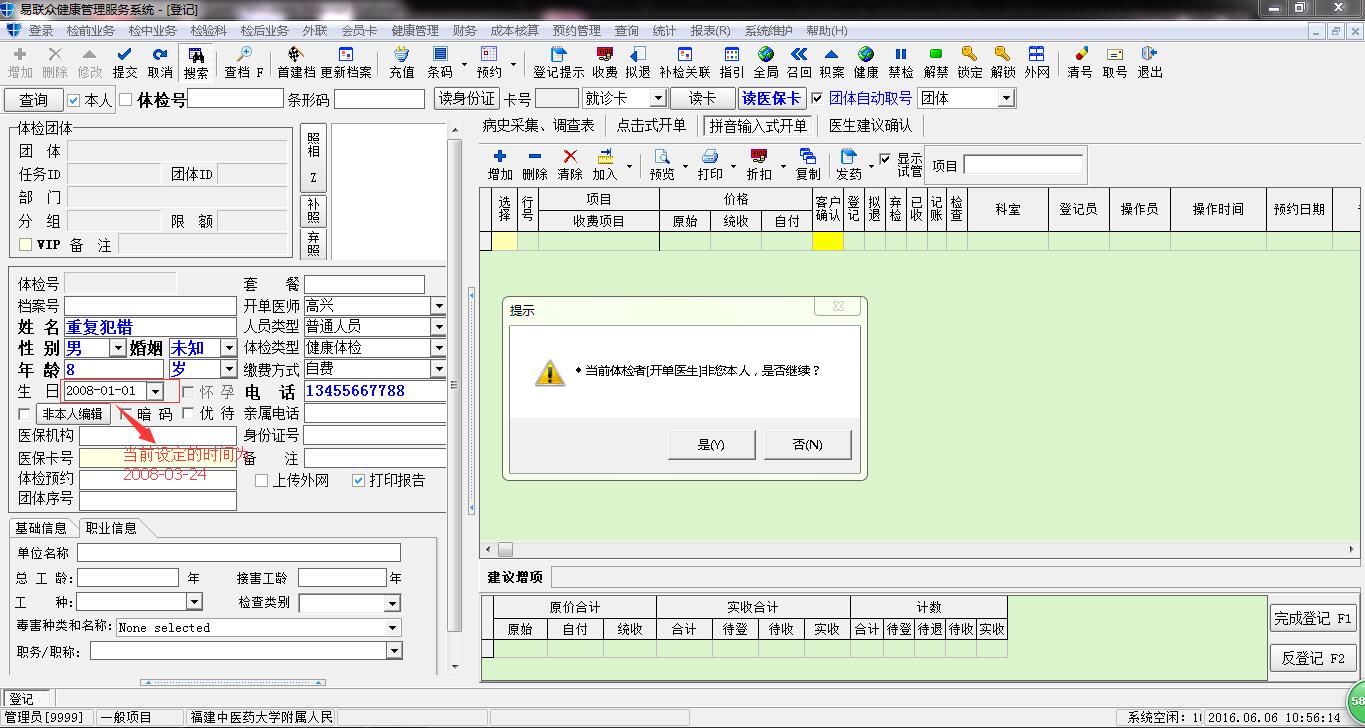Image resolution: width=1365 pixels, height=728 pixels.
Task: Click 否(N) in the prompt dialog
Action: tap(807, 445)
